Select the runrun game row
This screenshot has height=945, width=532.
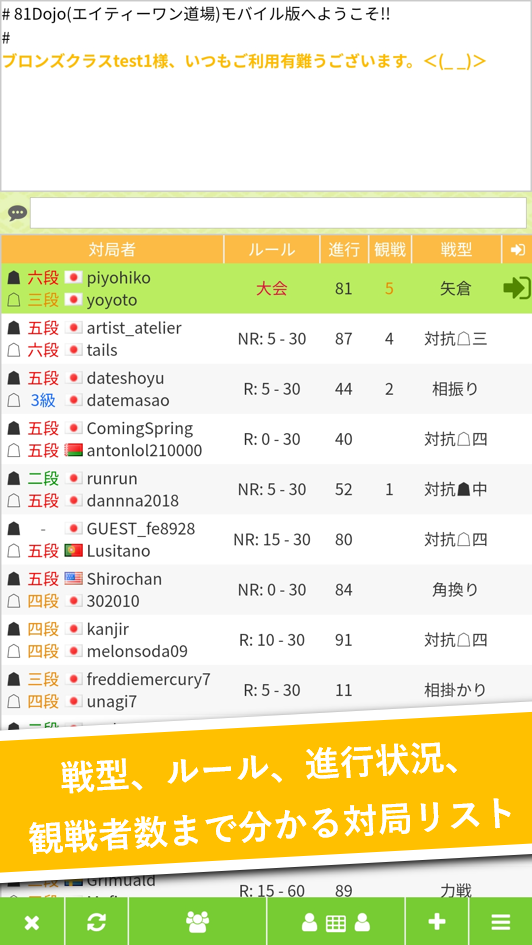coord(266,489)
